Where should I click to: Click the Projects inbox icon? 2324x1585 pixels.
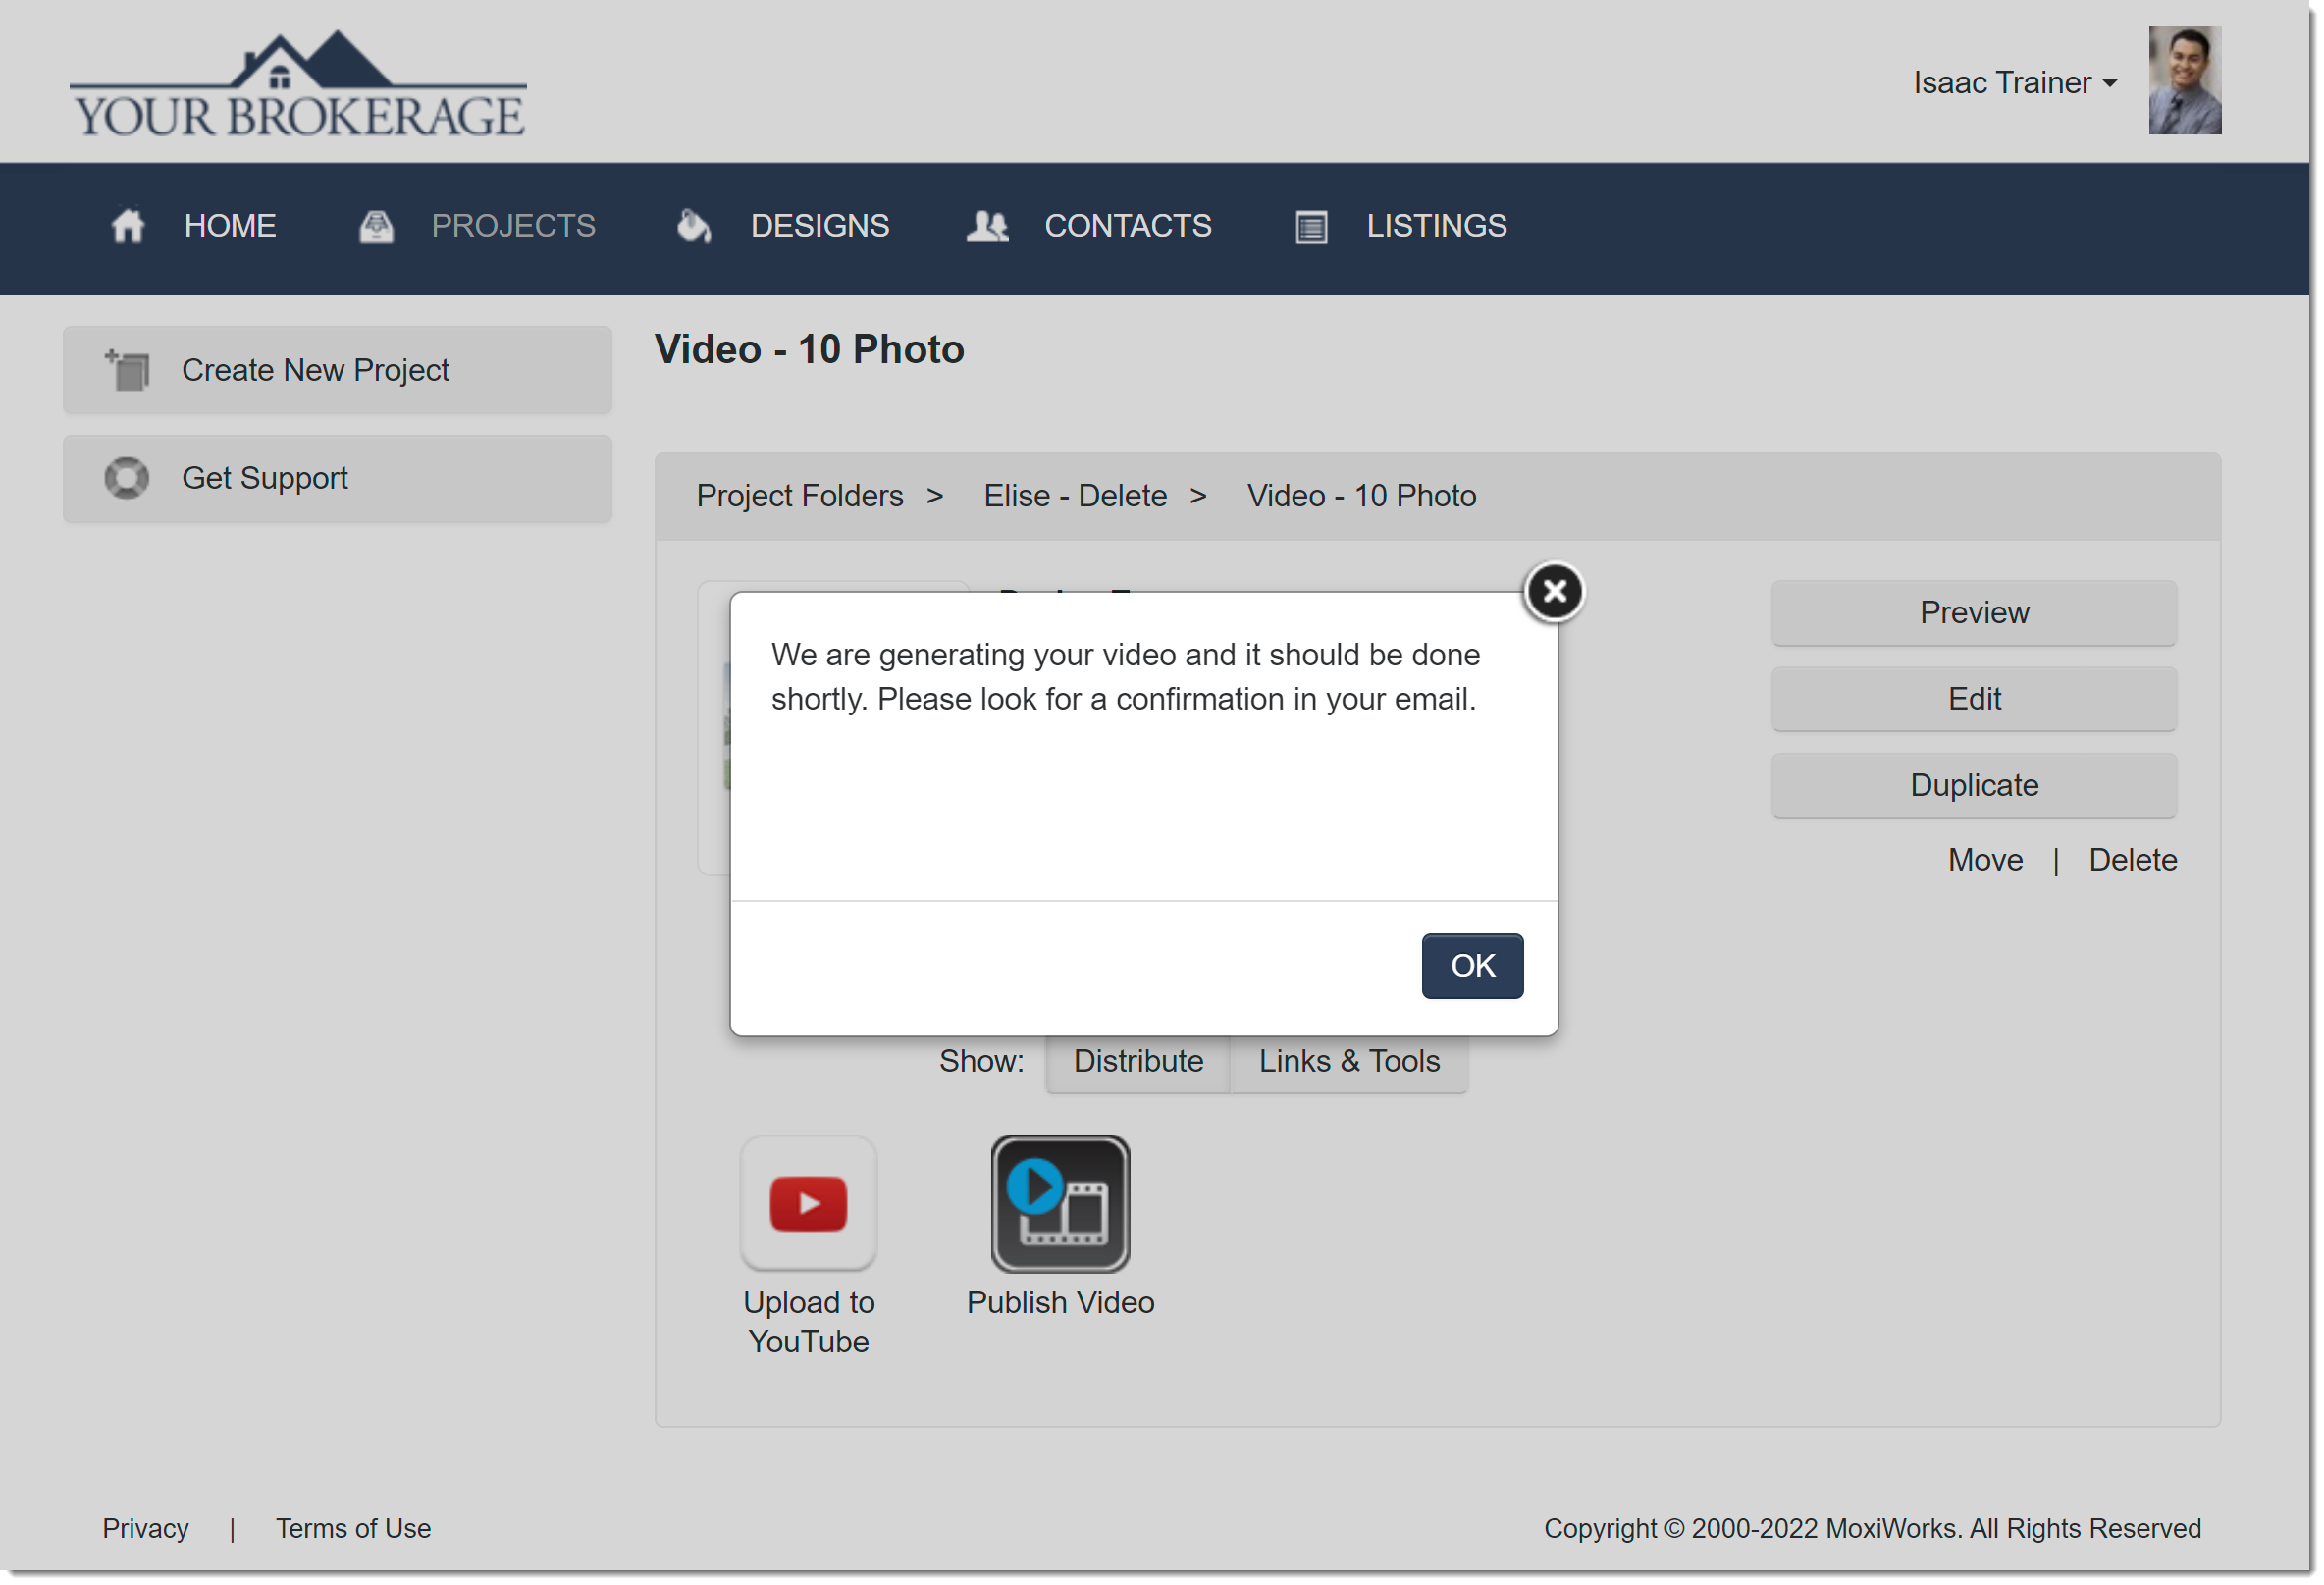[376, 226]
